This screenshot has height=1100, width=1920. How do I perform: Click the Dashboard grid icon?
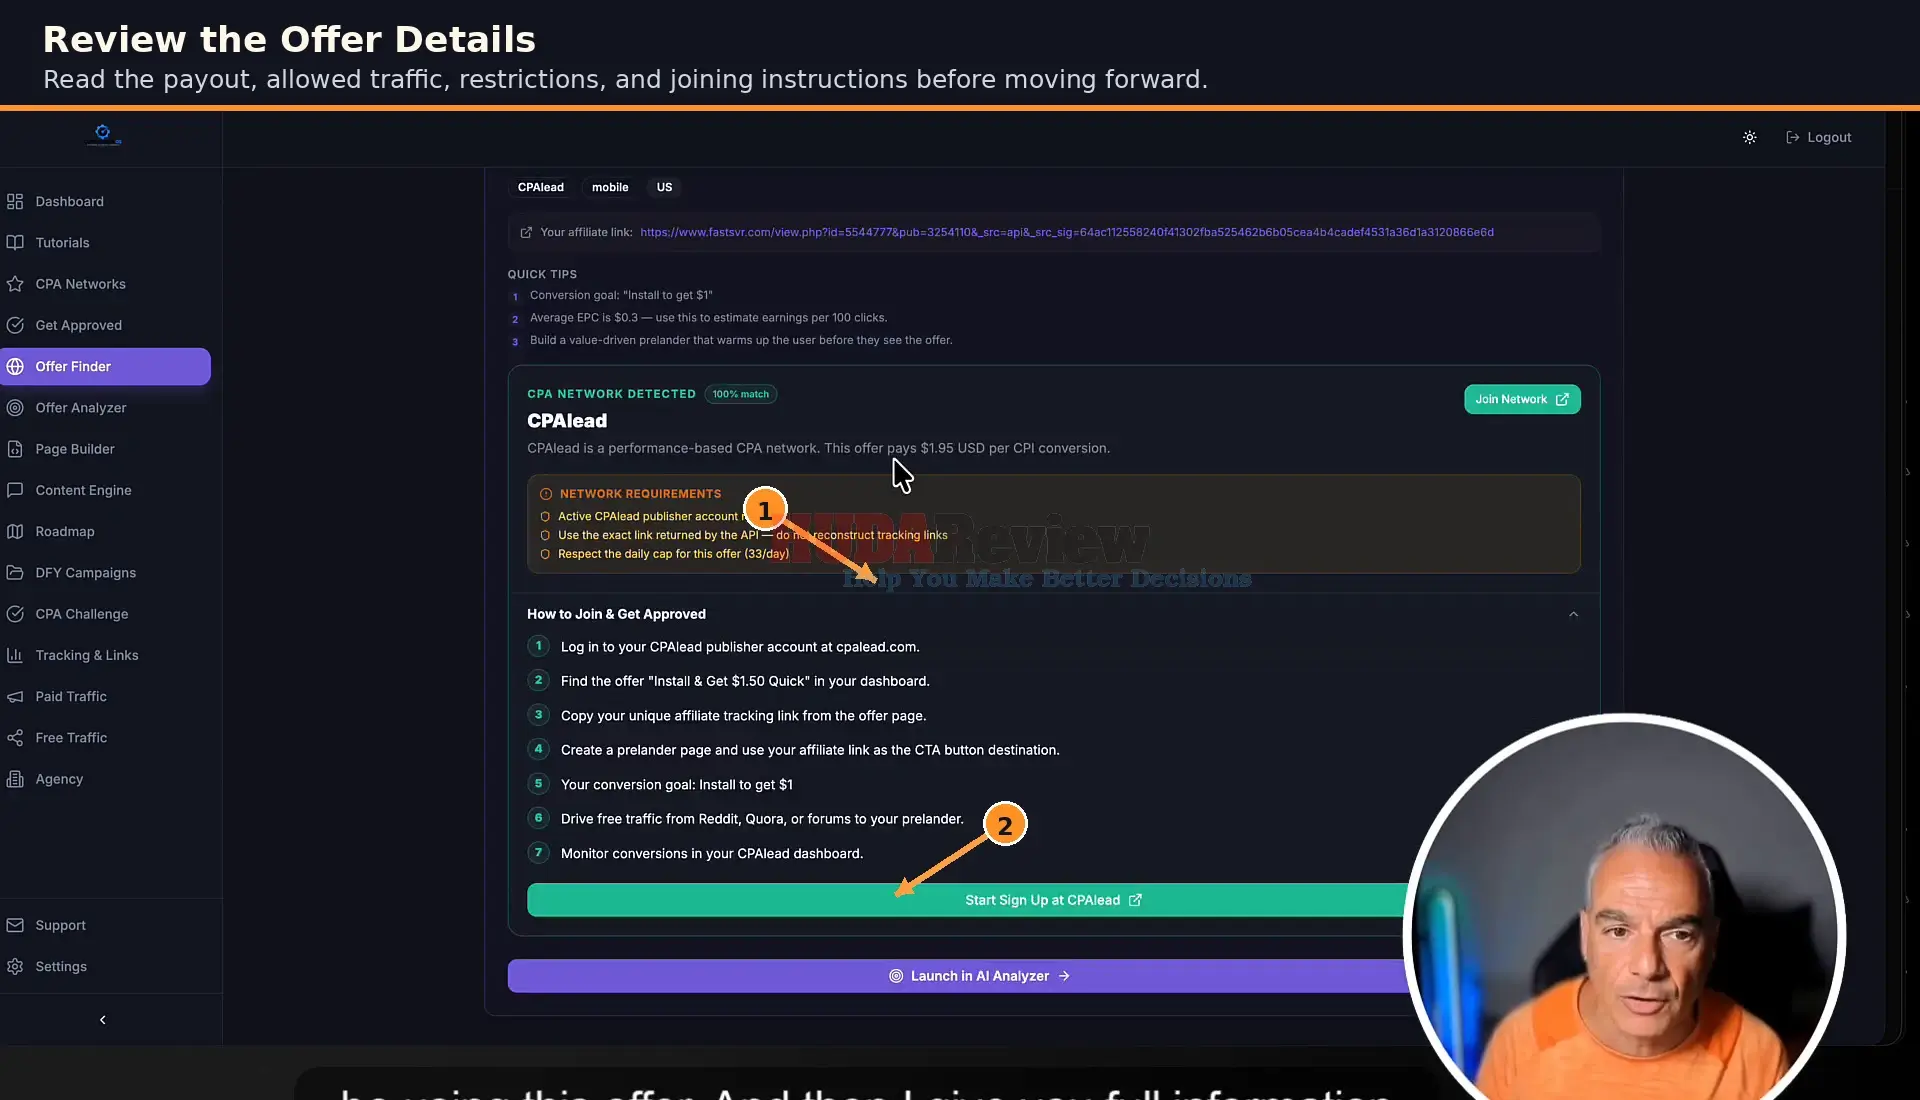pos(15,201)
